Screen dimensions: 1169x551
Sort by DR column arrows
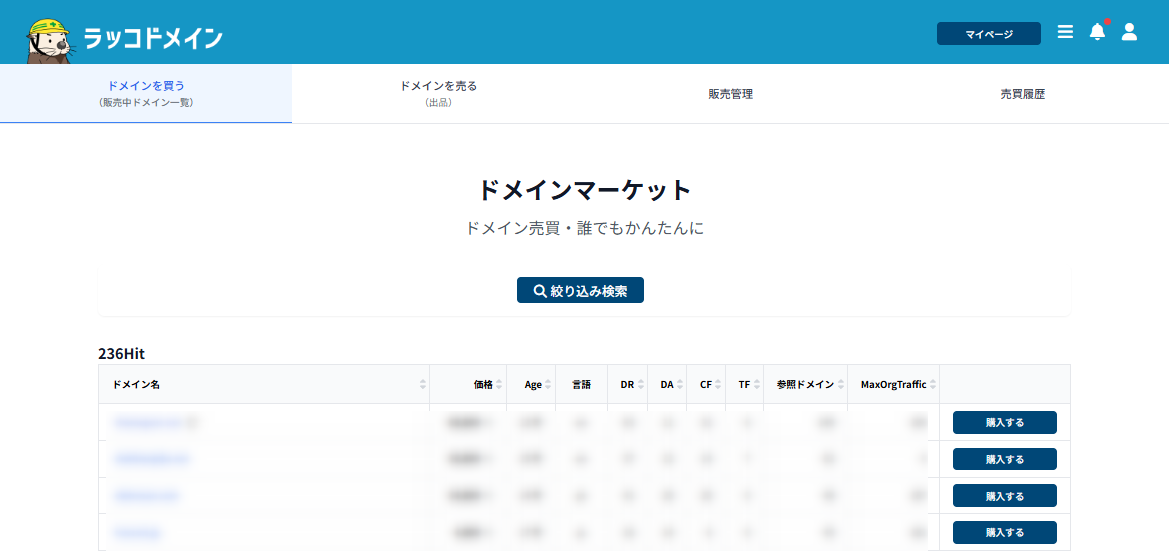point(640,385)
